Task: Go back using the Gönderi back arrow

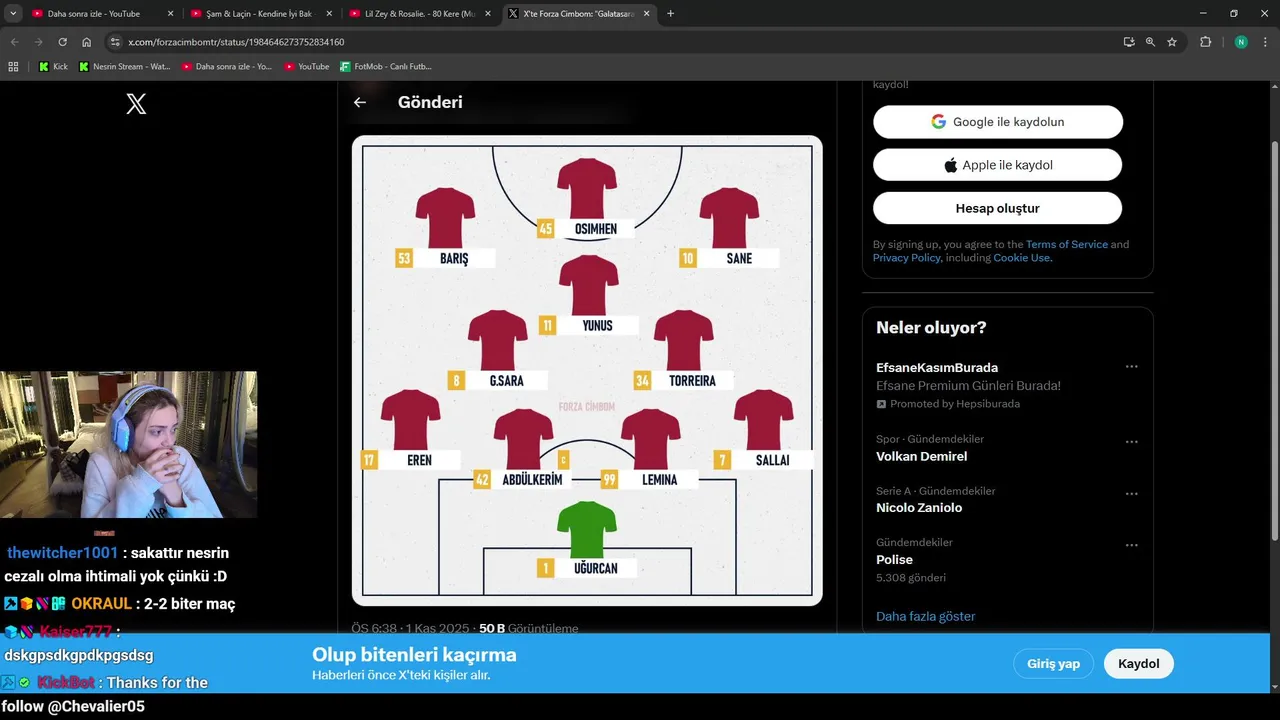Action: [x=360, y=102]
